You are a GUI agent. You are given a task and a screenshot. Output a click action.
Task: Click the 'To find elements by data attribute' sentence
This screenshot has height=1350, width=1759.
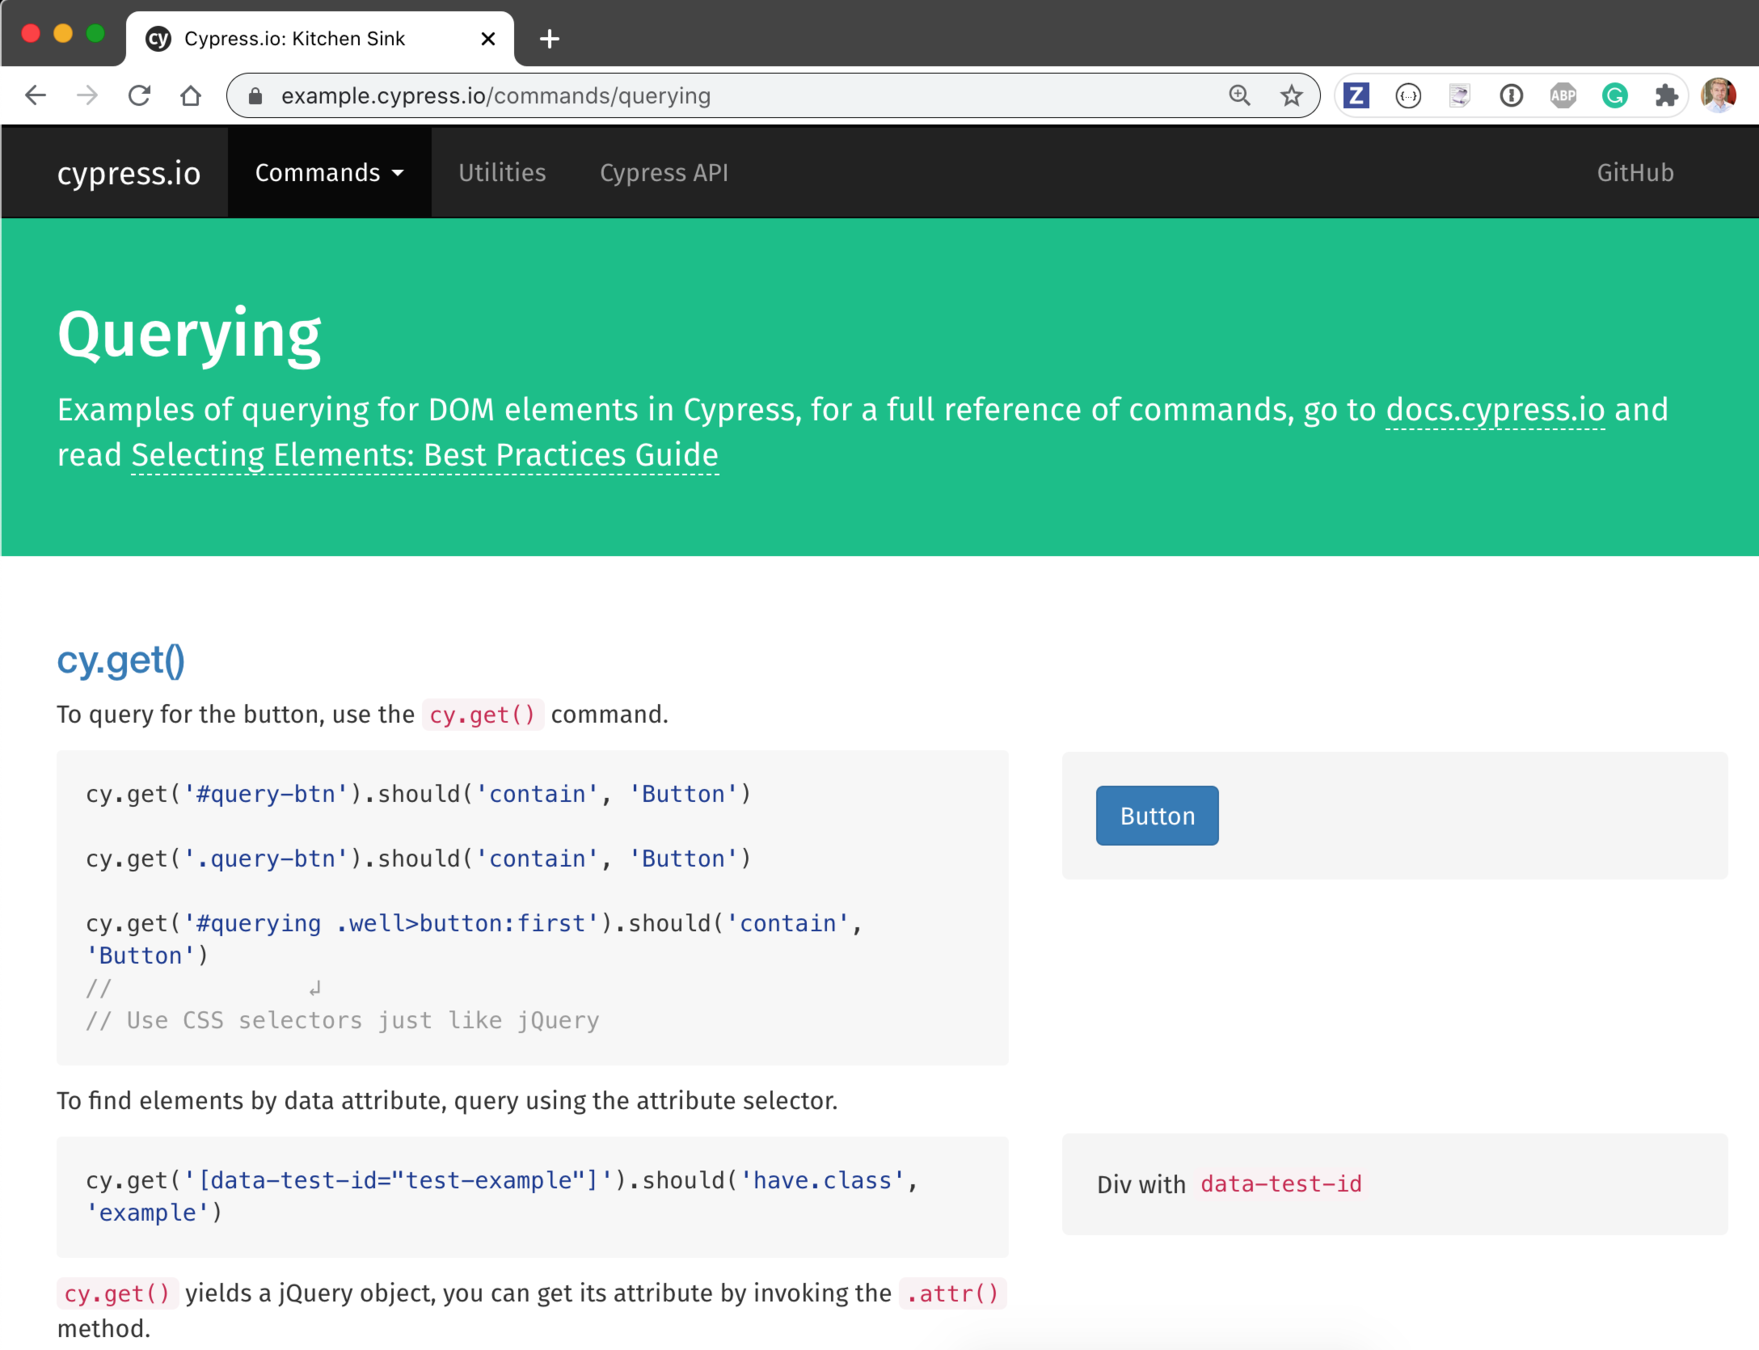(x=447, y=1101)
